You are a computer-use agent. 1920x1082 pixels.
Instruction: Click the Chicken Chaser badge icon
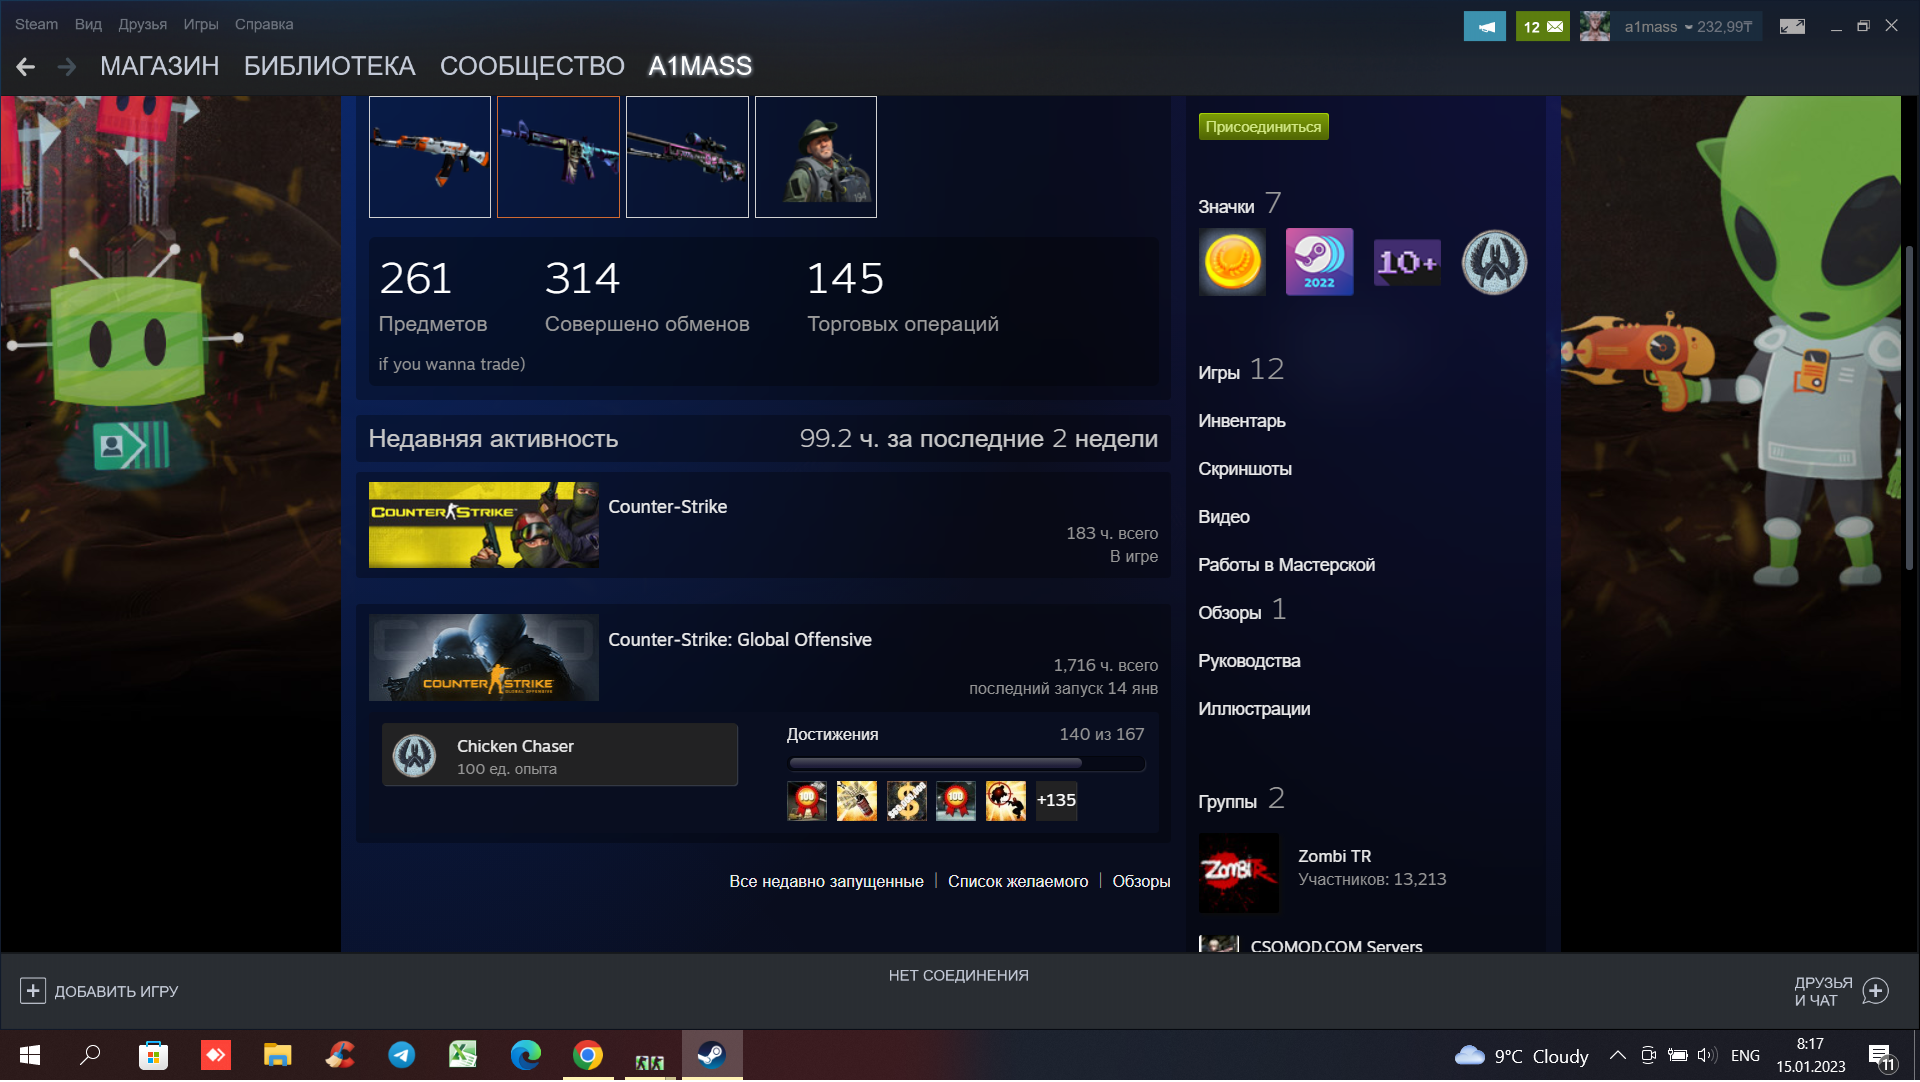click(414, 756)
